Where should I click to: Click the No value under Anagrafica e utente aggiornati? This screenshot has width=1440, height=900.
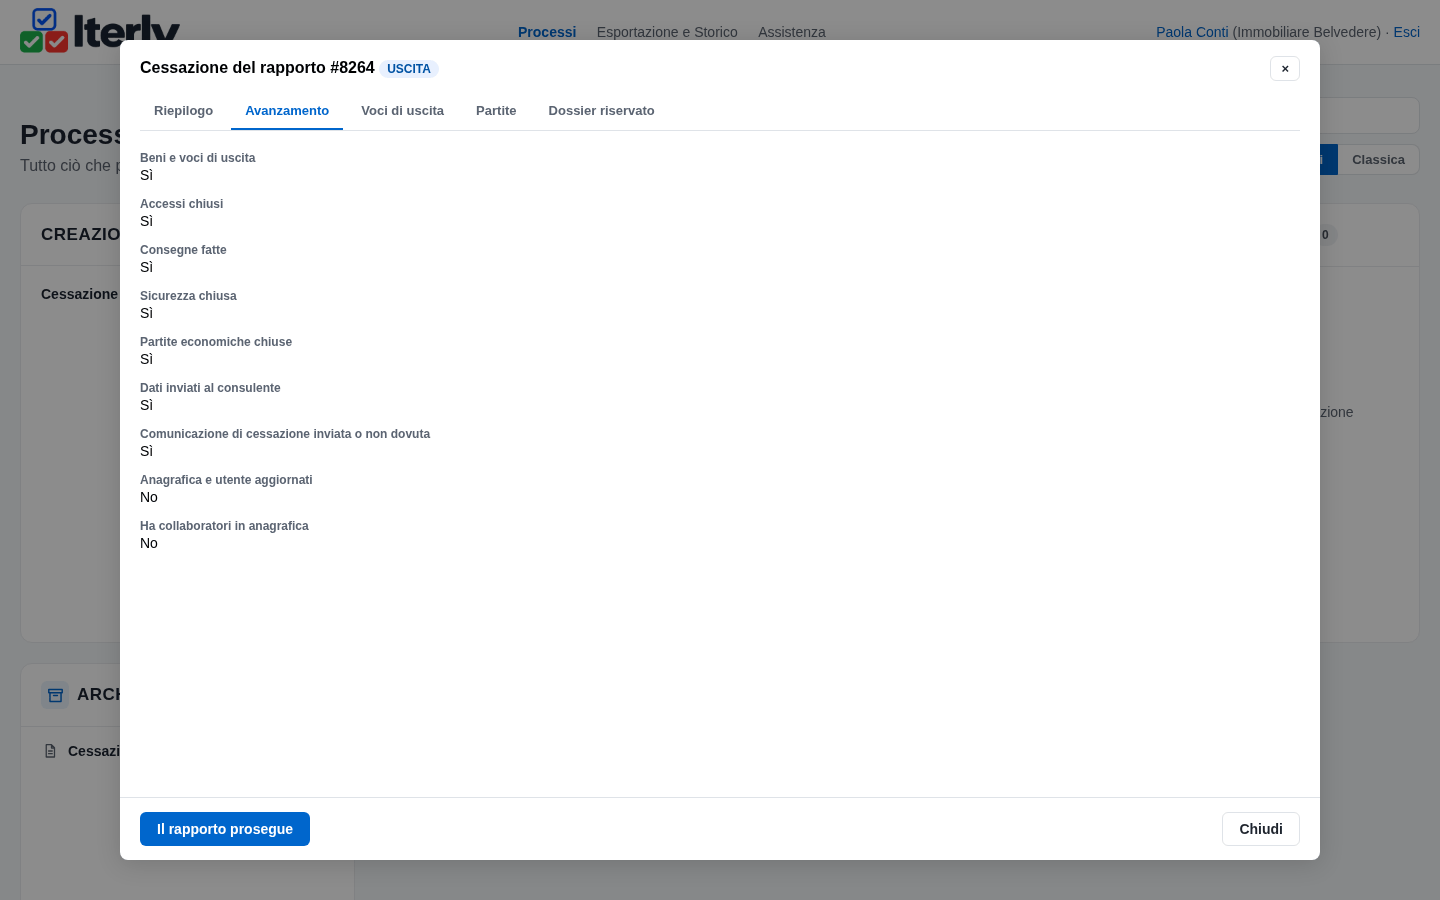(149, 497)
